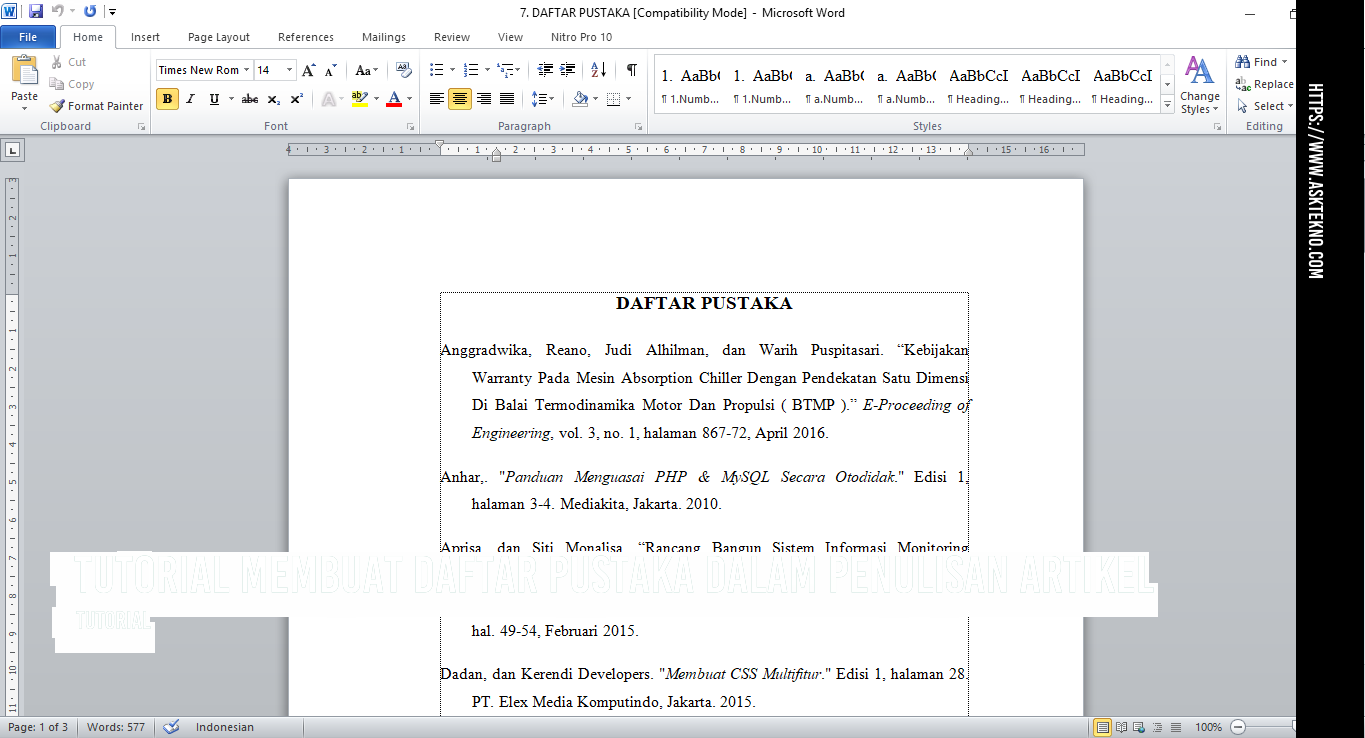Click the Indonesian language indicator

tap(225, 727)
